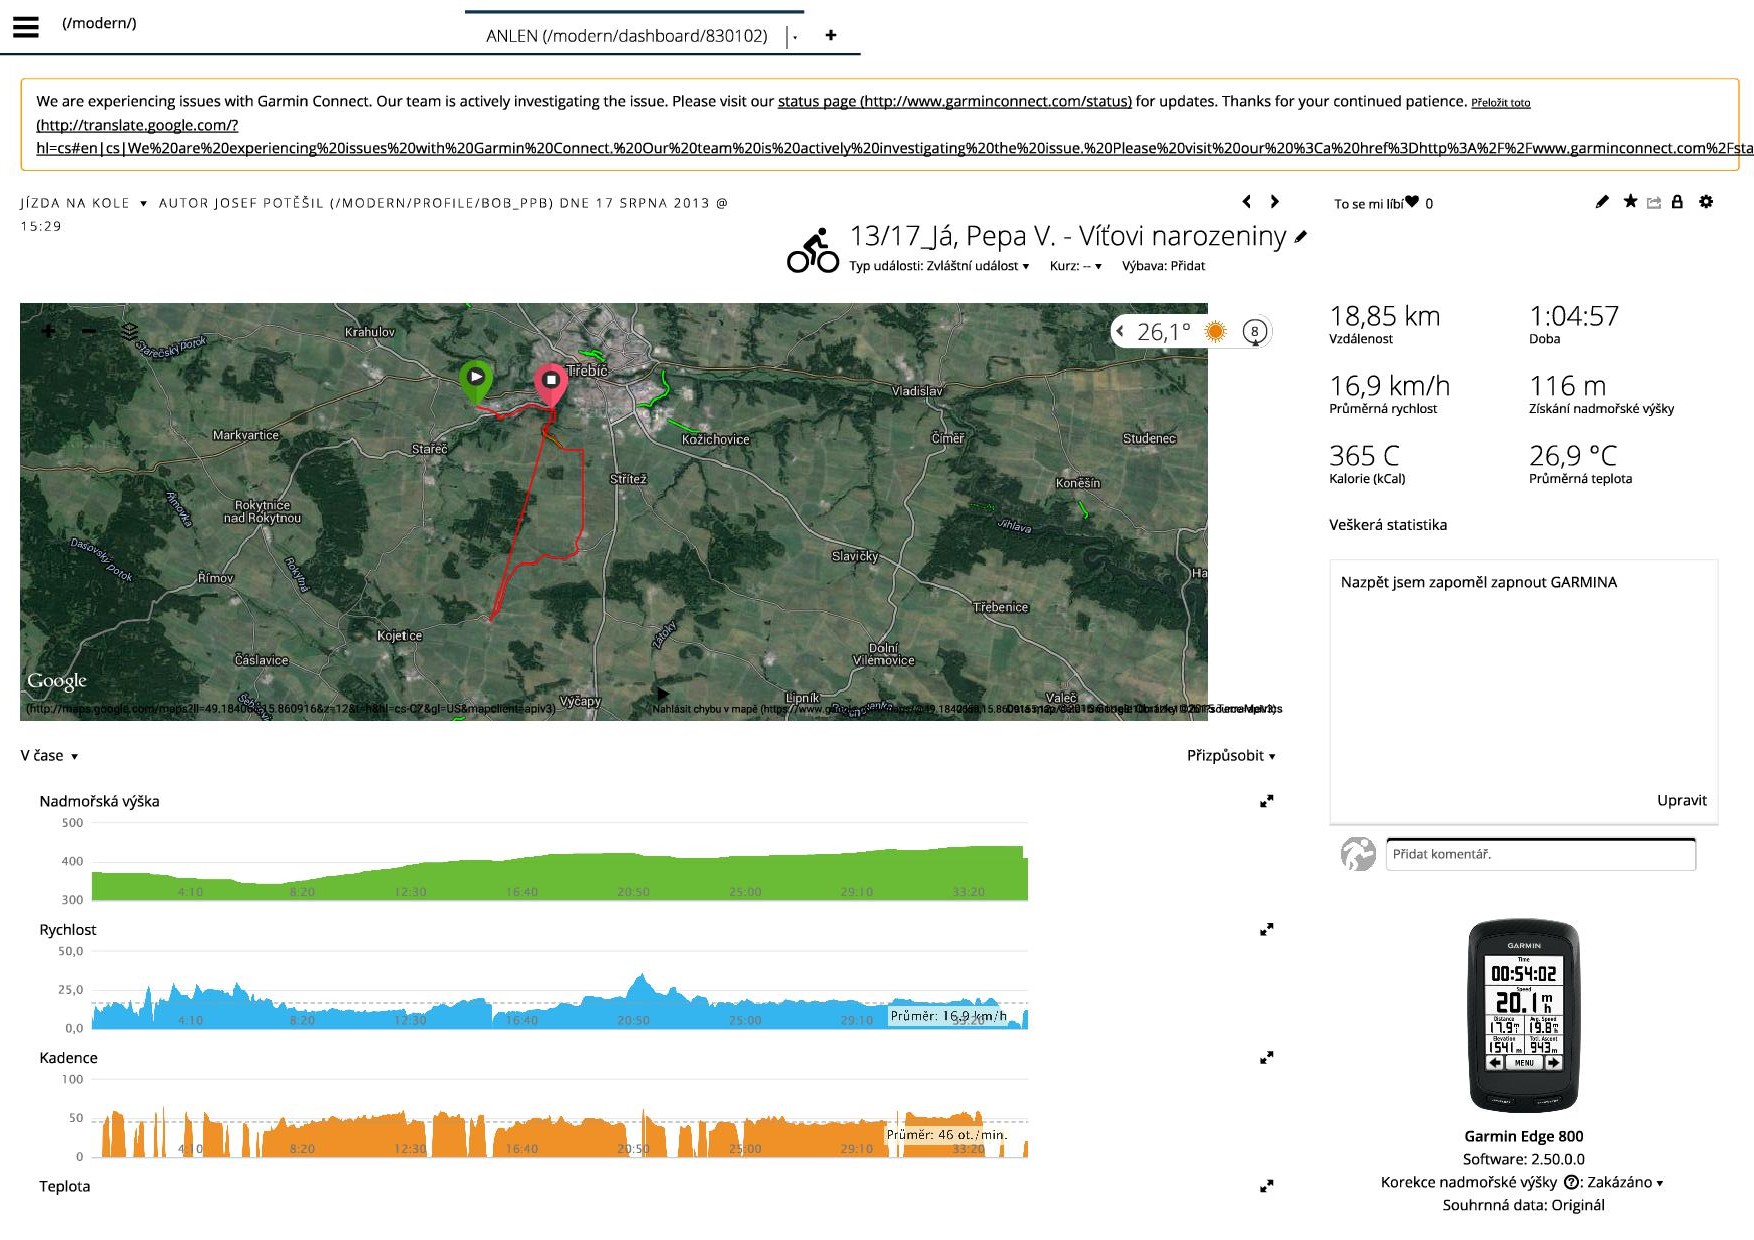Collapse the weather widget arrow

tap(1121, 331)
